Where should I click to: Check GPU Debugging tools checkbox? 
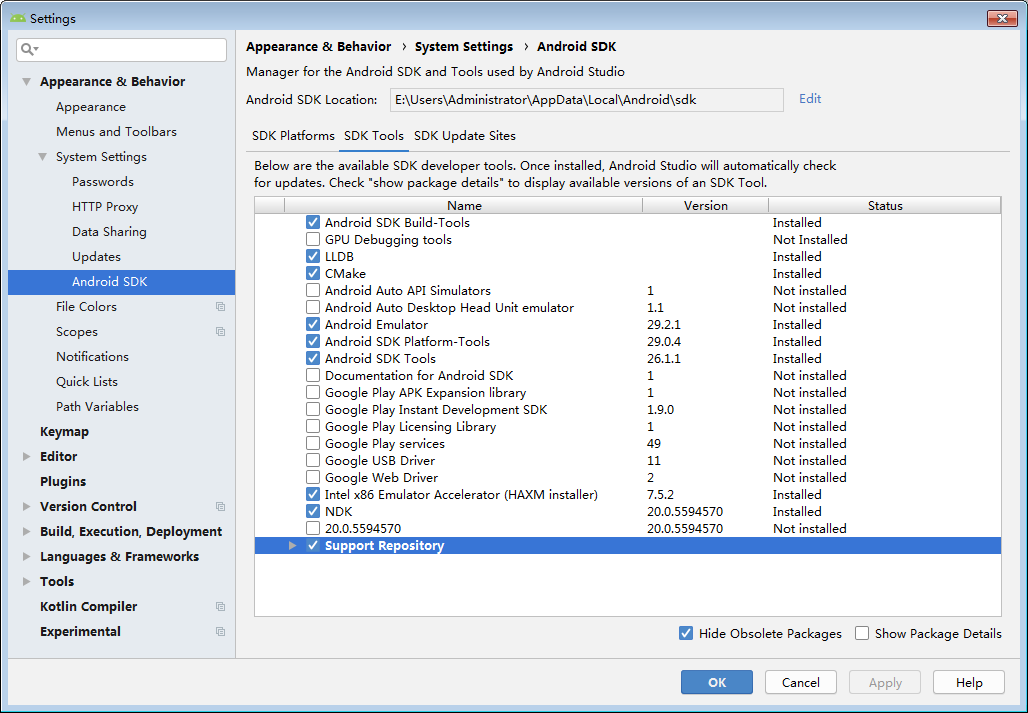[x=313, y=239]
